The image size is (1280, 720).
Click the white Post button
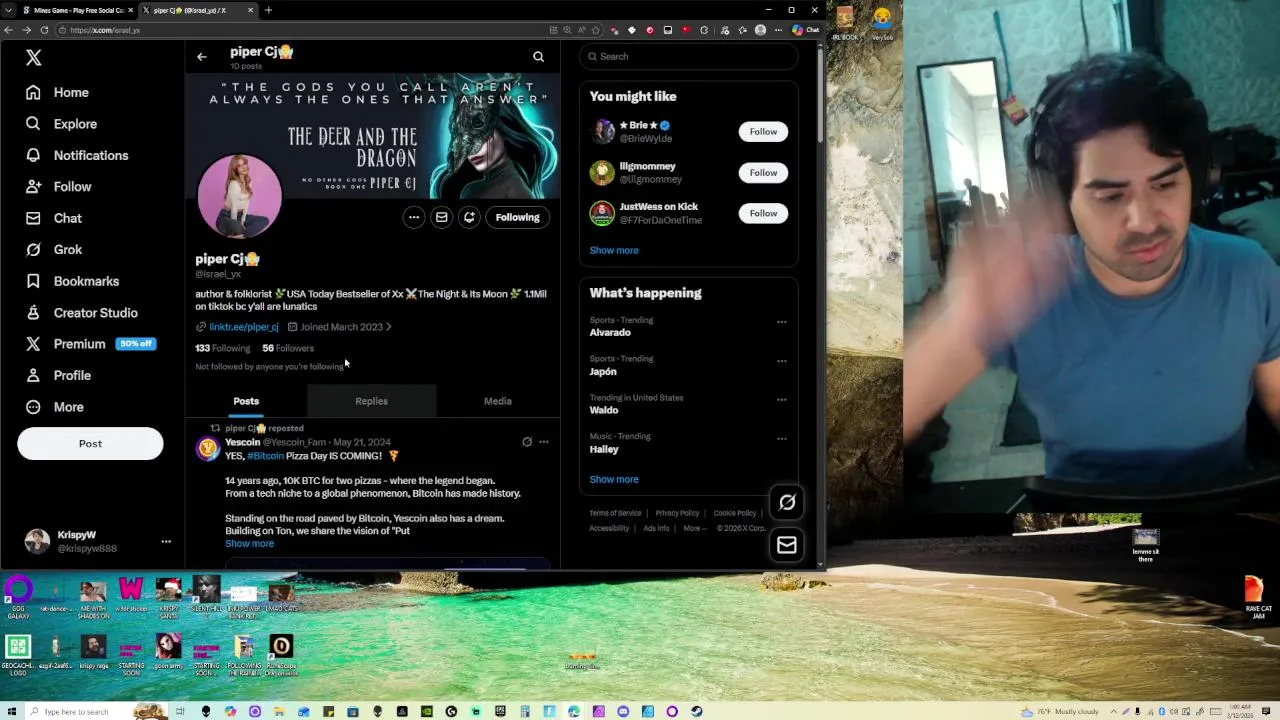pos(90,444)
